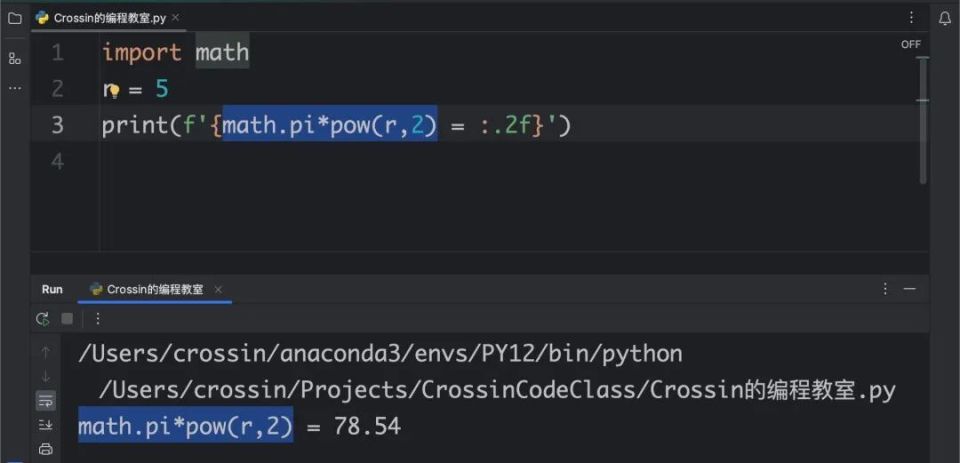The image size is (960, 463).
Task: Click the light bulb quick-fix icon
Action: pyautogui.click(x=113, y=92)
